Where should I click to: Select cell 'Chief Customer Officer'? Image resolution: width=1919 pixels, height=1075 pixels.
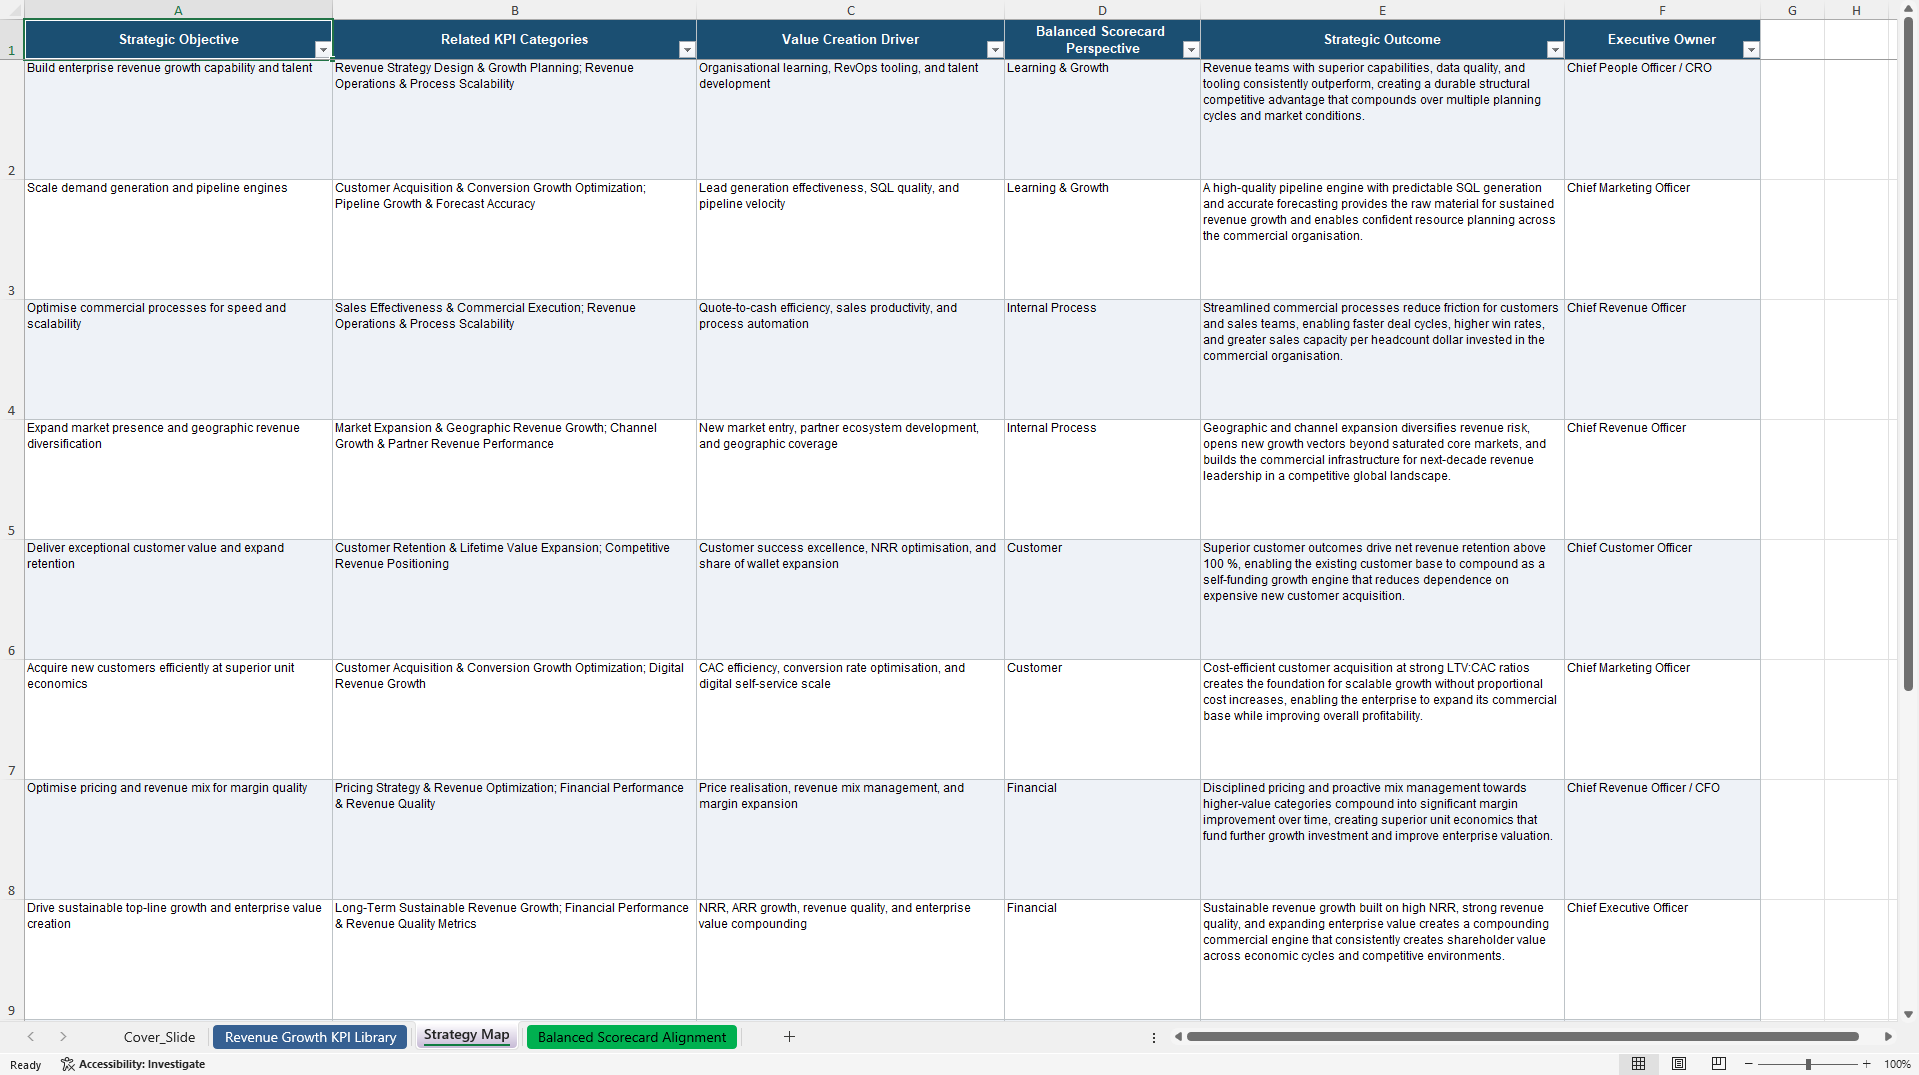tap(1662, 600)
